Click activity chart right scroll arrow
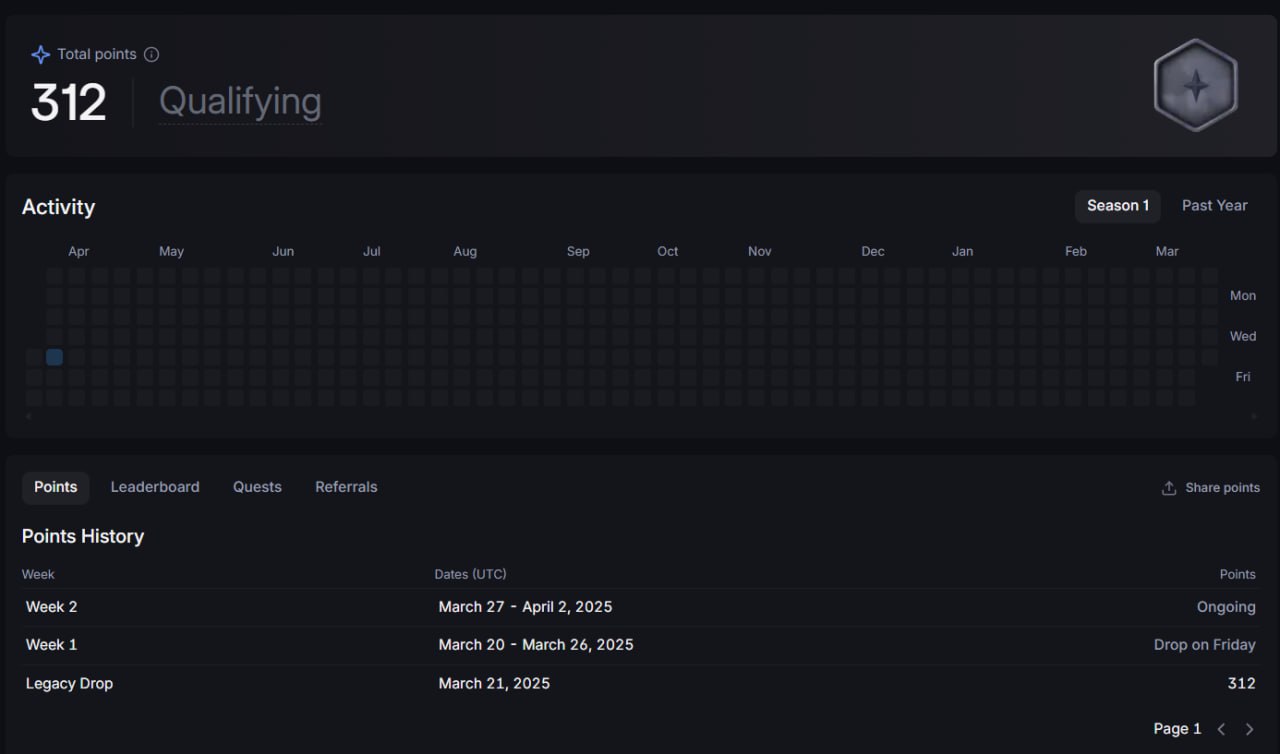The image size is (1280, 754). tap(1255, 416)
